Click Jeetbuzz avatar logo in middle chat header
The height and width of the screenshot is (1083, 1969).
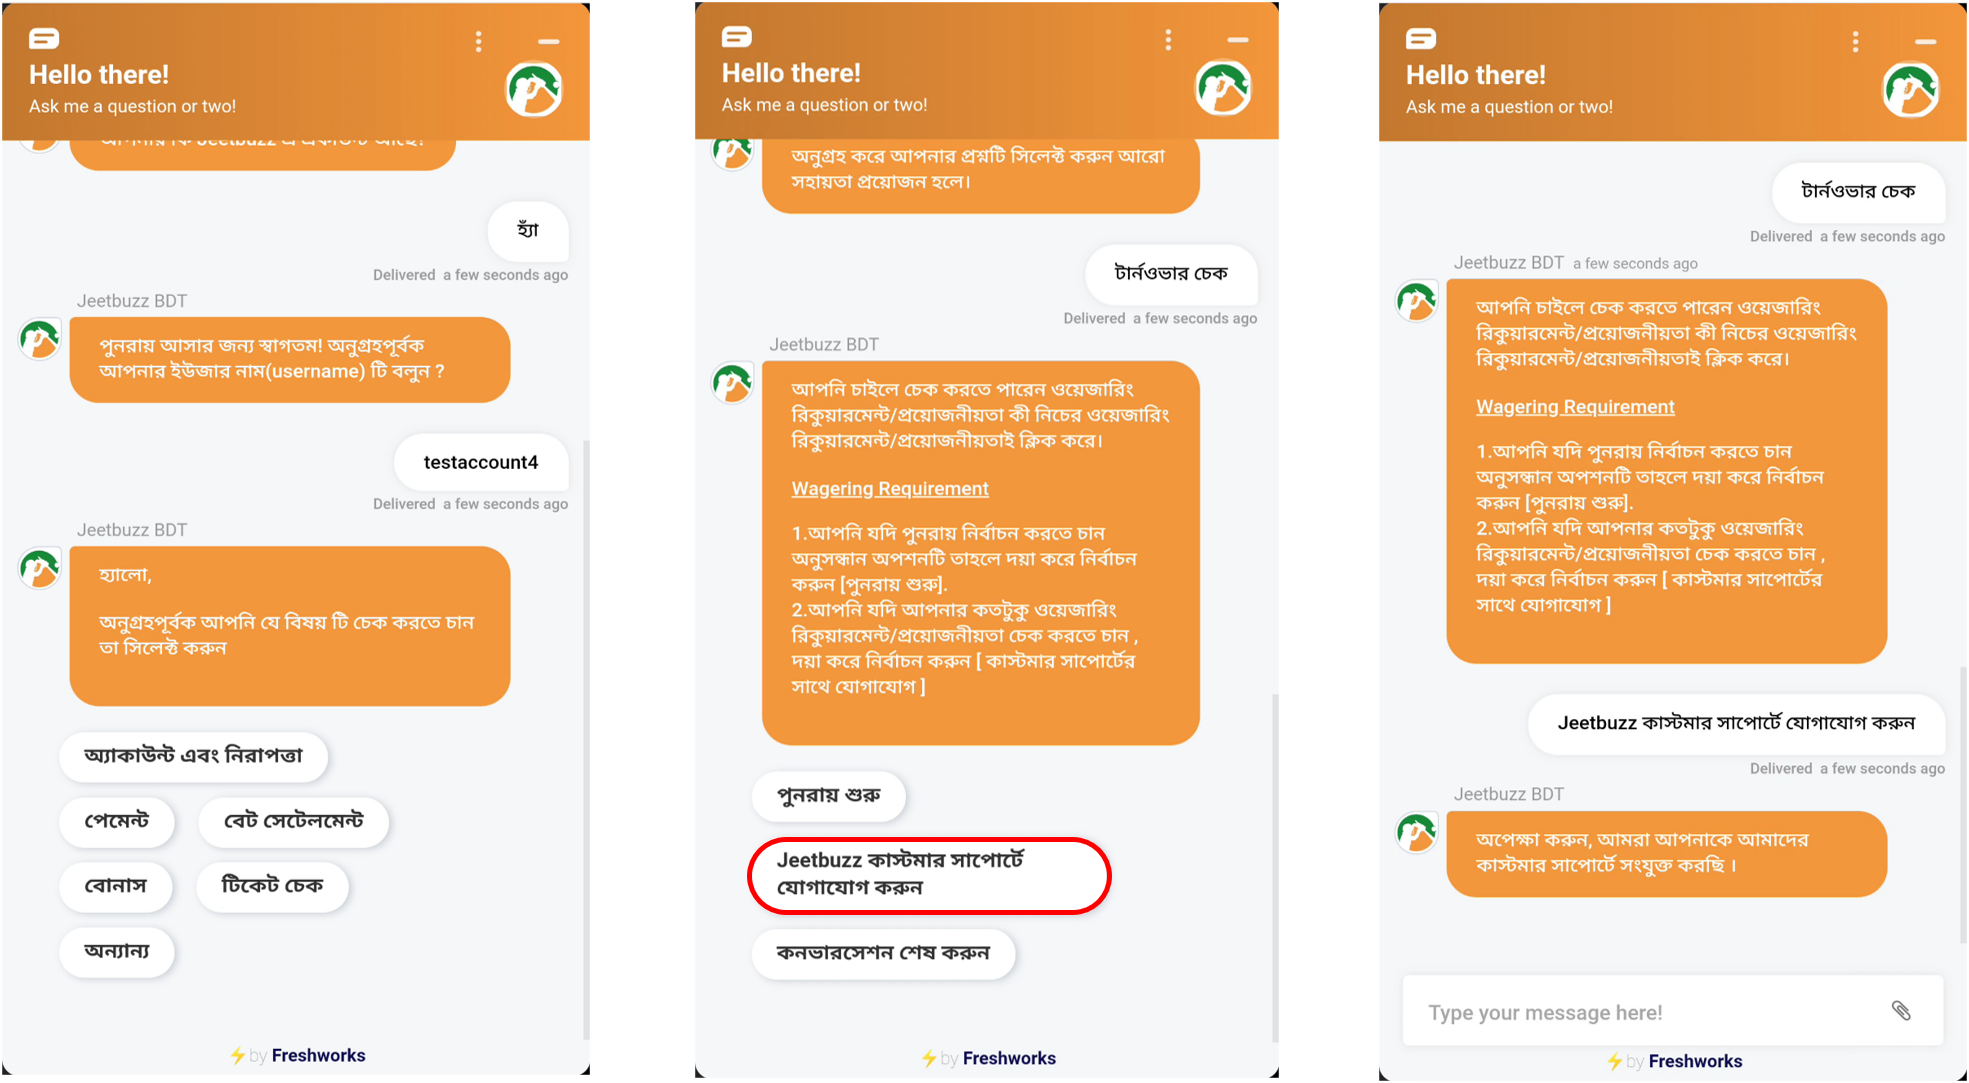coord(1222,88)
